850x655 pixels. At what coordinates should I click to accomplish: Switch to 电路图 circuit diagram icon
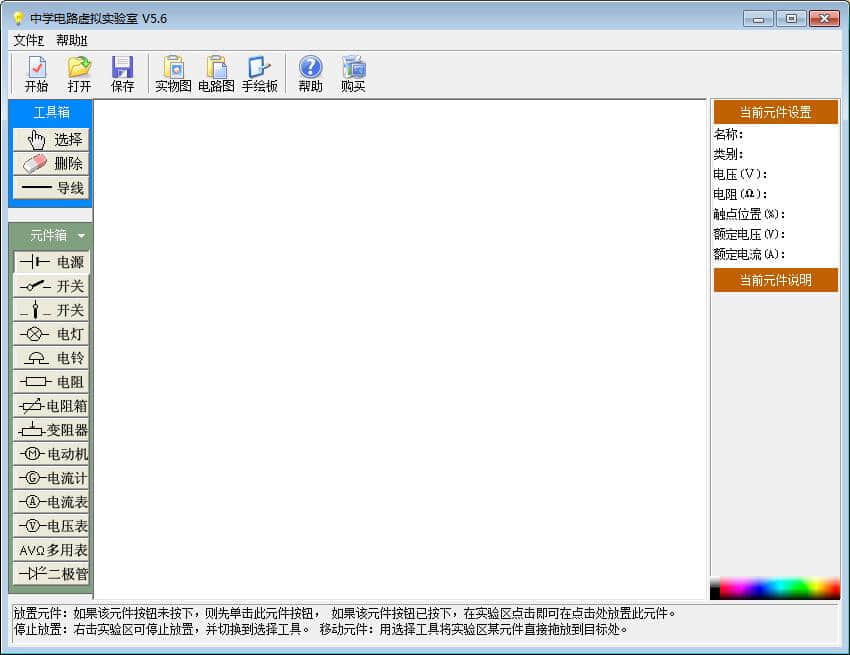[216, 74]
